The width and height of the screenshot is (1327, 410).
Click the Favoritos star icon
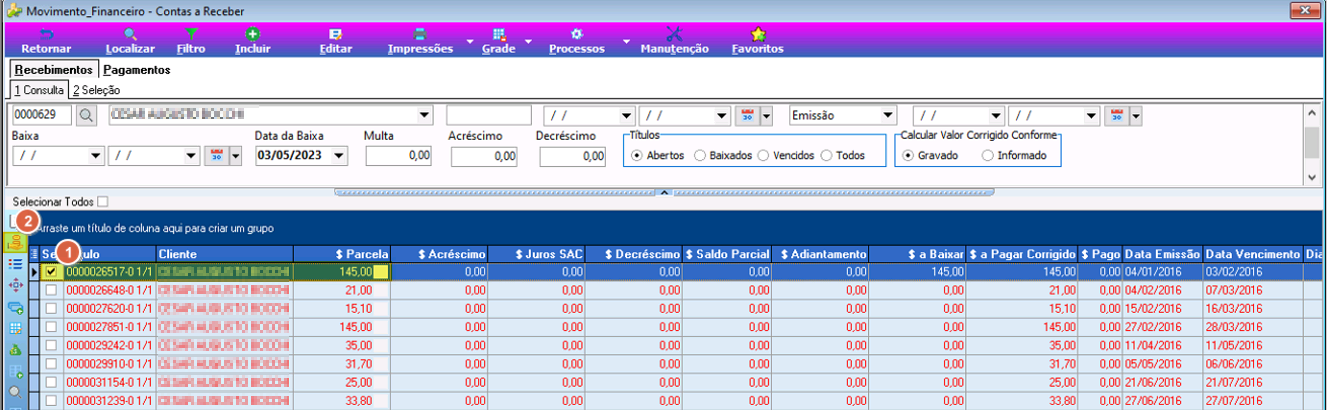coord(758,34)
